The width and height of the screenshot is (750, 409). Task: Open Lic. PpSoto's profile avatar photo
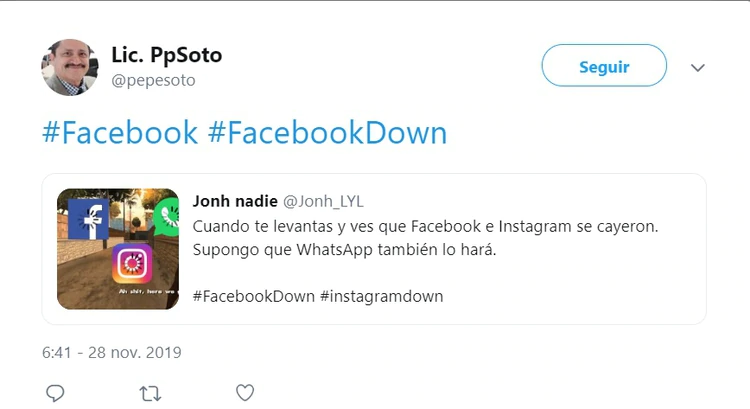(x=70, y=67)
